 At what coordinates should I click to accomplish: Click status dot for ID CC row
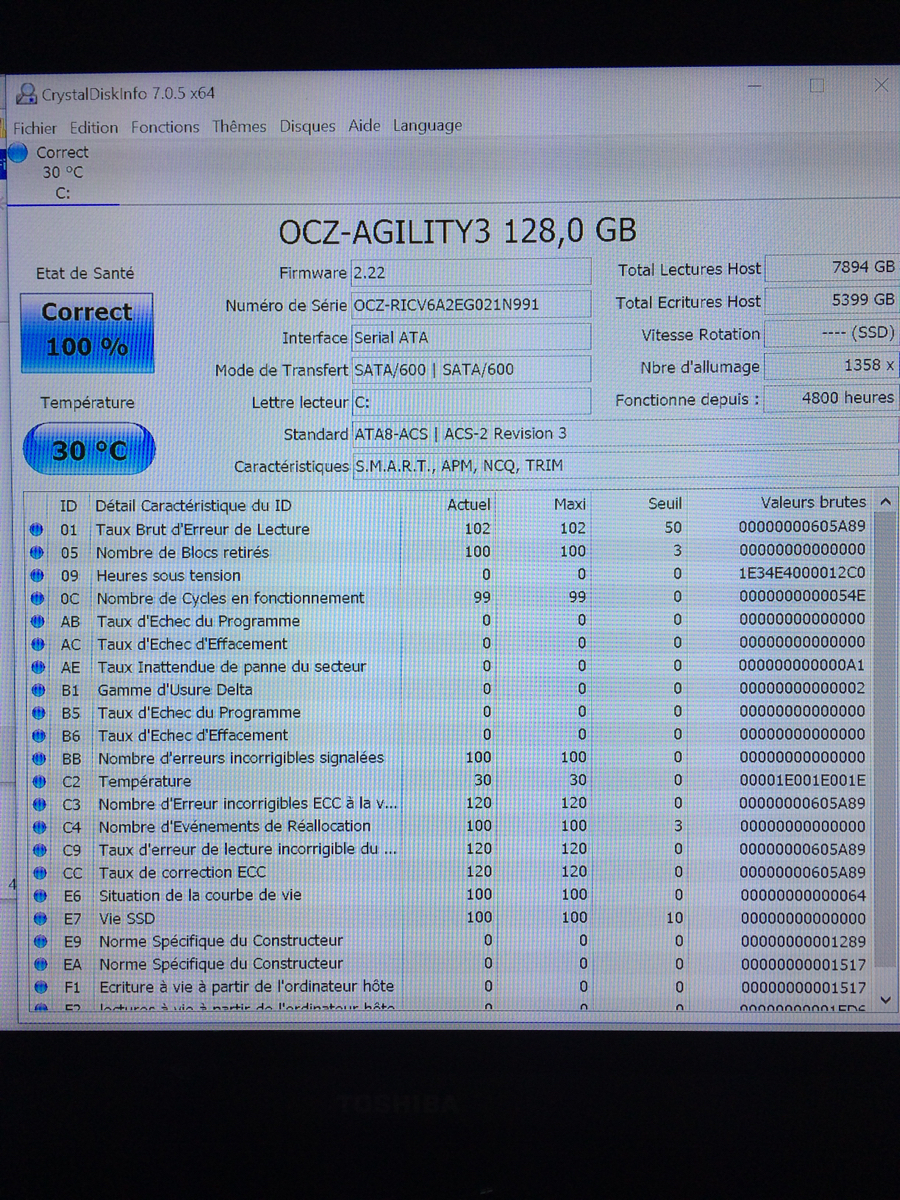click(40, 873)
